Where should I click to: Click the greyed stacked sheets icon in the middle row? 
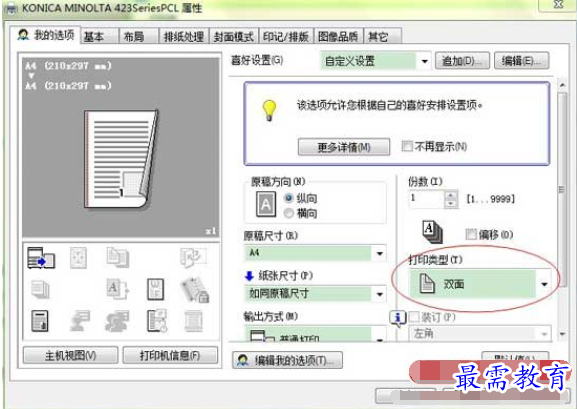point(40,289)
